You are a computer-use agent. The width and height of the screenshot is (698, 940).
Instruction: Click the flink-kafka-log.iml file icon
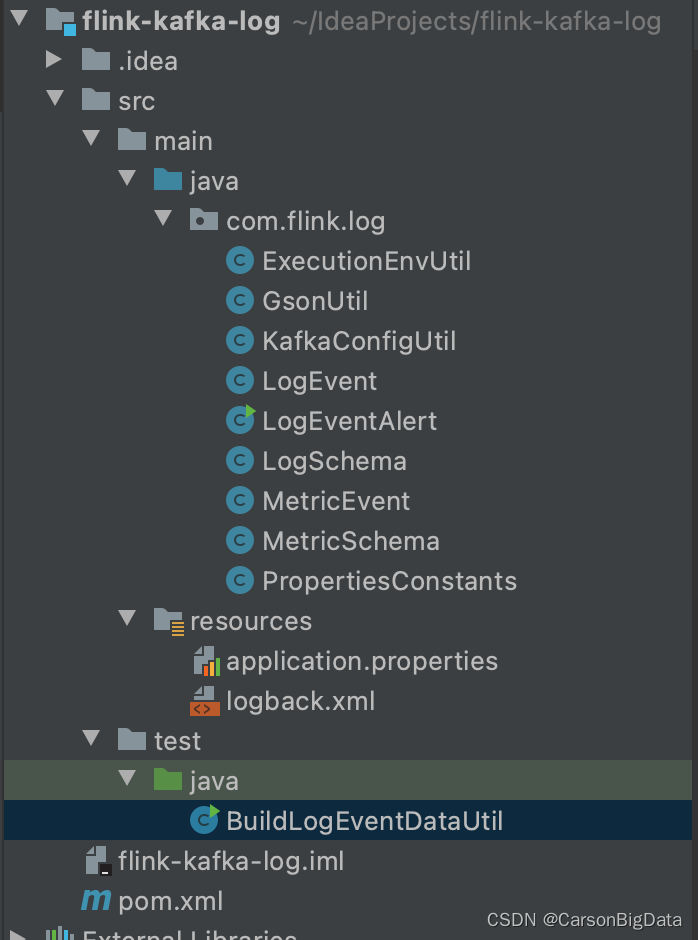click(x=98, y=861)
